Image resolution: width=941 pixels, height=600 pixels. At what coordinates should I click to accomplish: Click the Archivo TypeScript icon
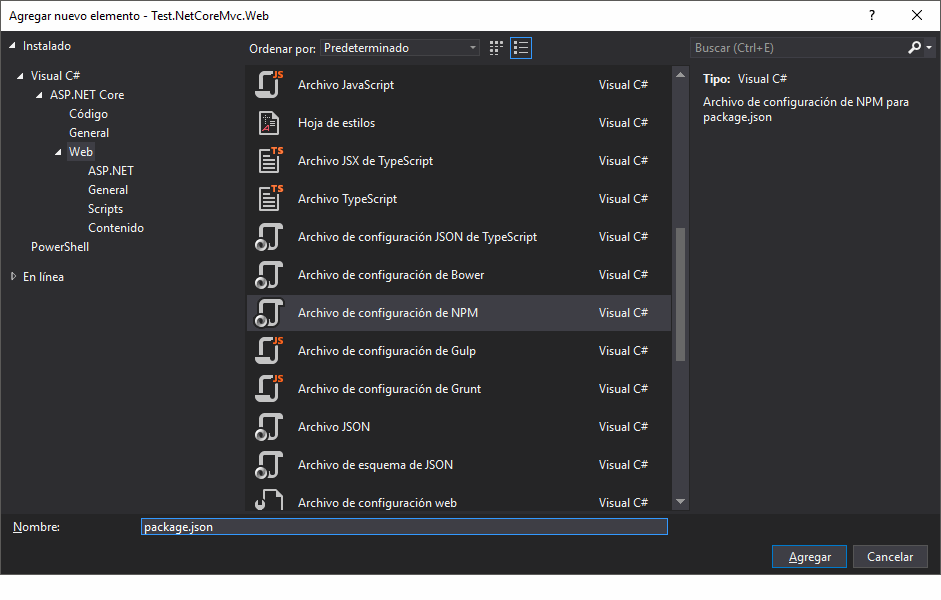click(270, 199)
